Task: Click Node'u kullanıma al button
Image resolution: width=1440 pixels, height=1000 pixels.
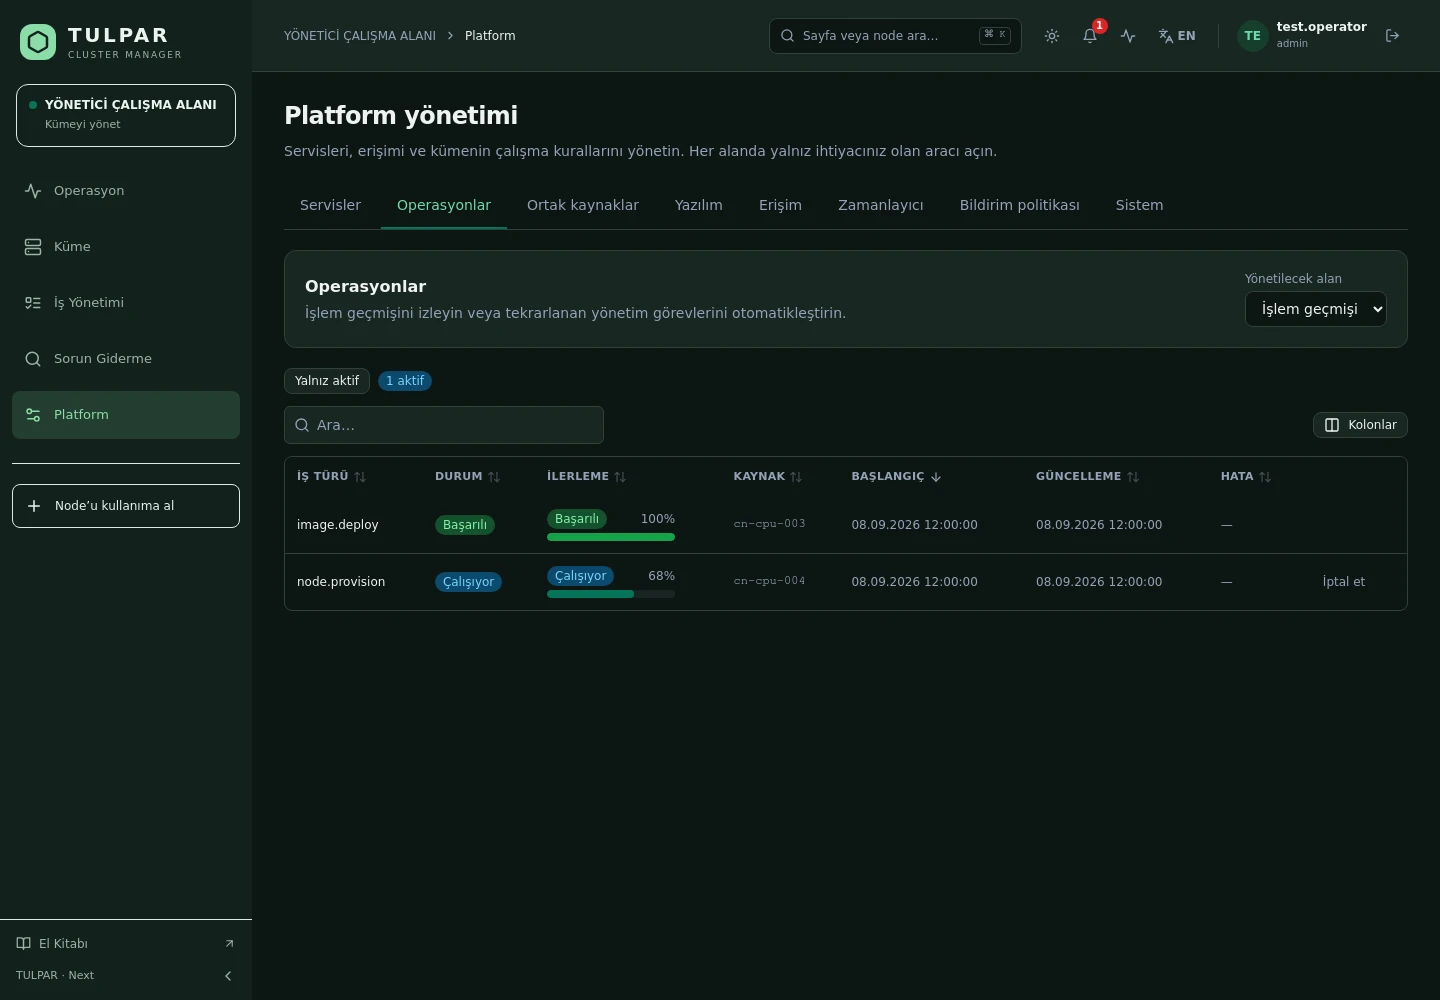Action: coord(126,506)
